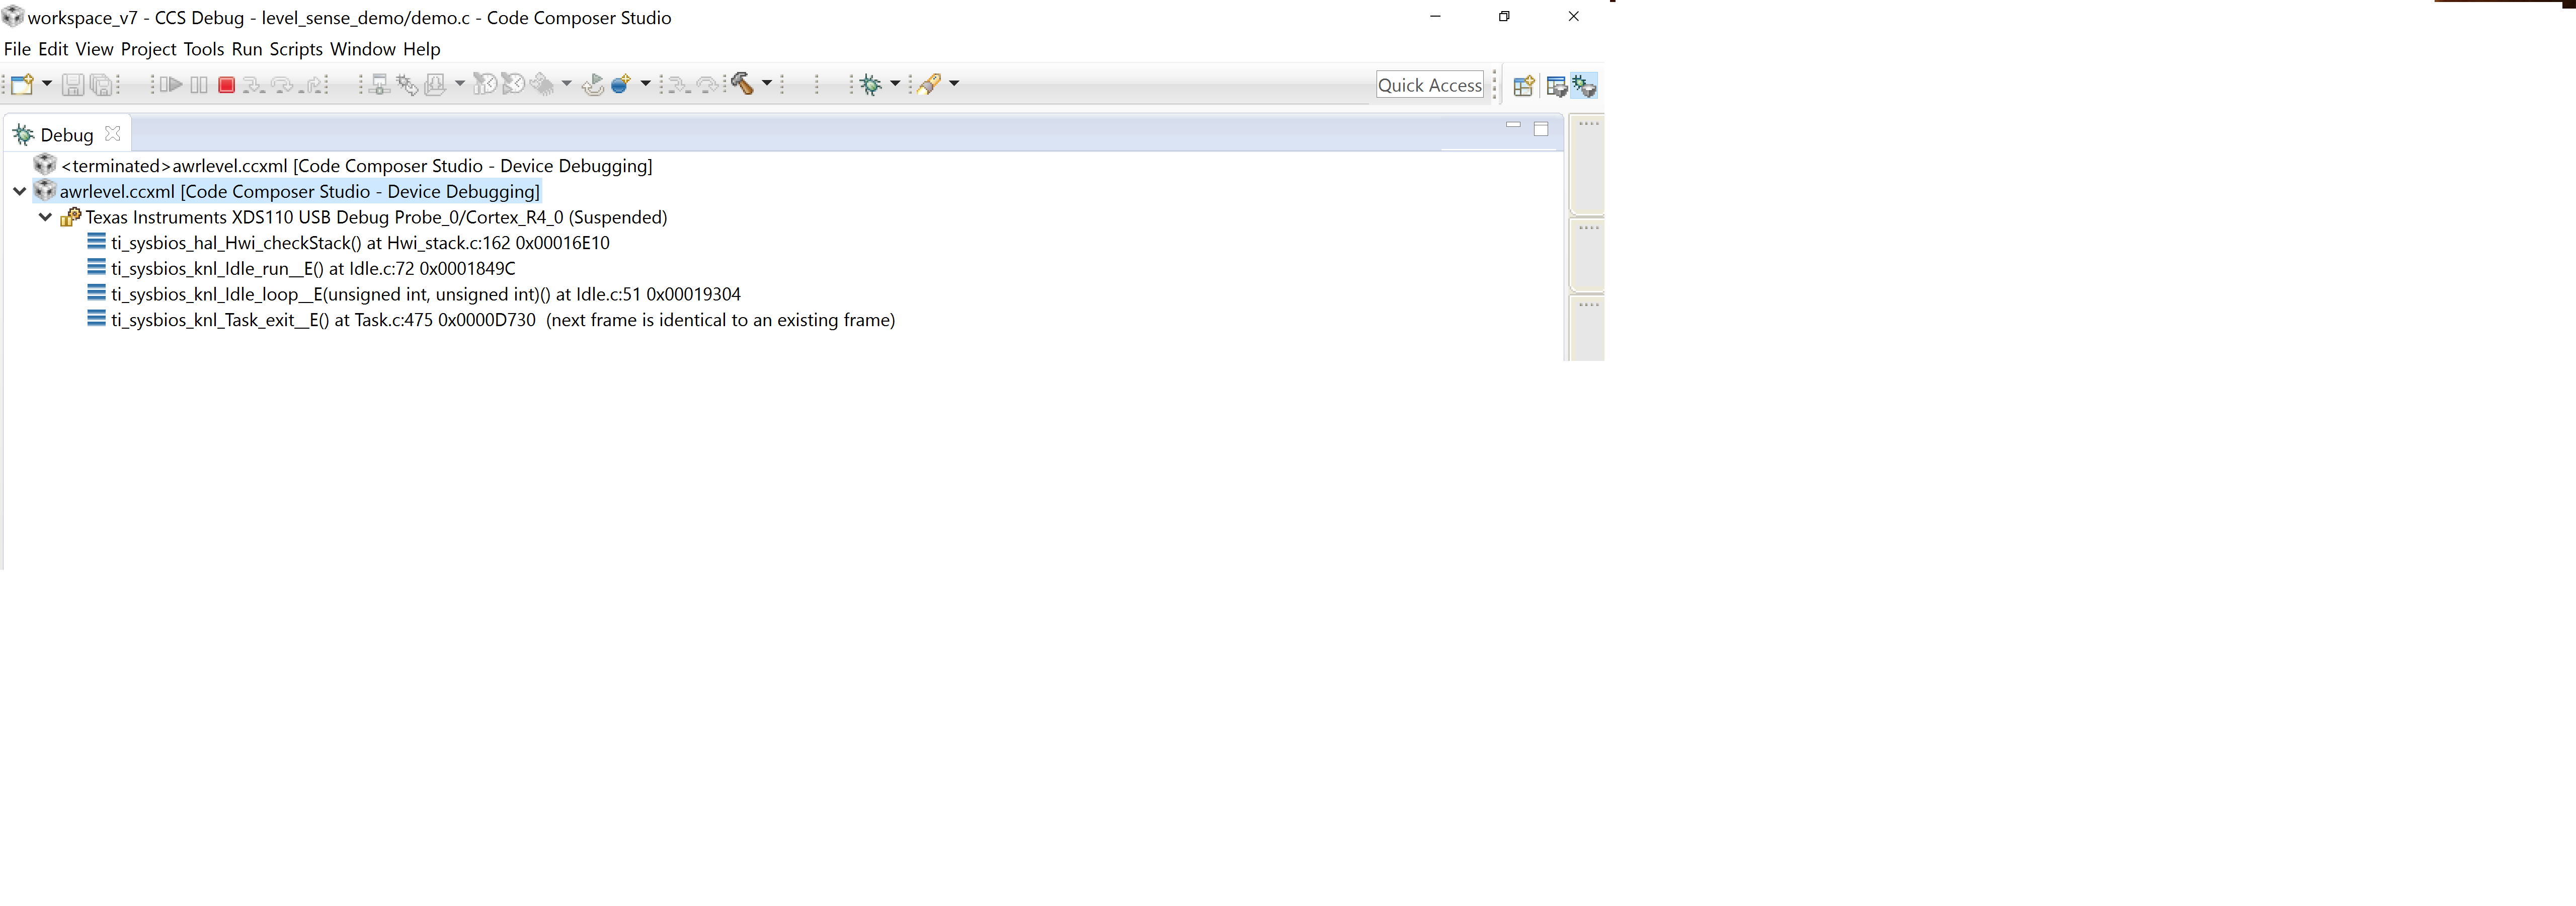This screenshot has height=906, width=2576.
Task: Close the Debug view tab
Action: click(113, 134)
